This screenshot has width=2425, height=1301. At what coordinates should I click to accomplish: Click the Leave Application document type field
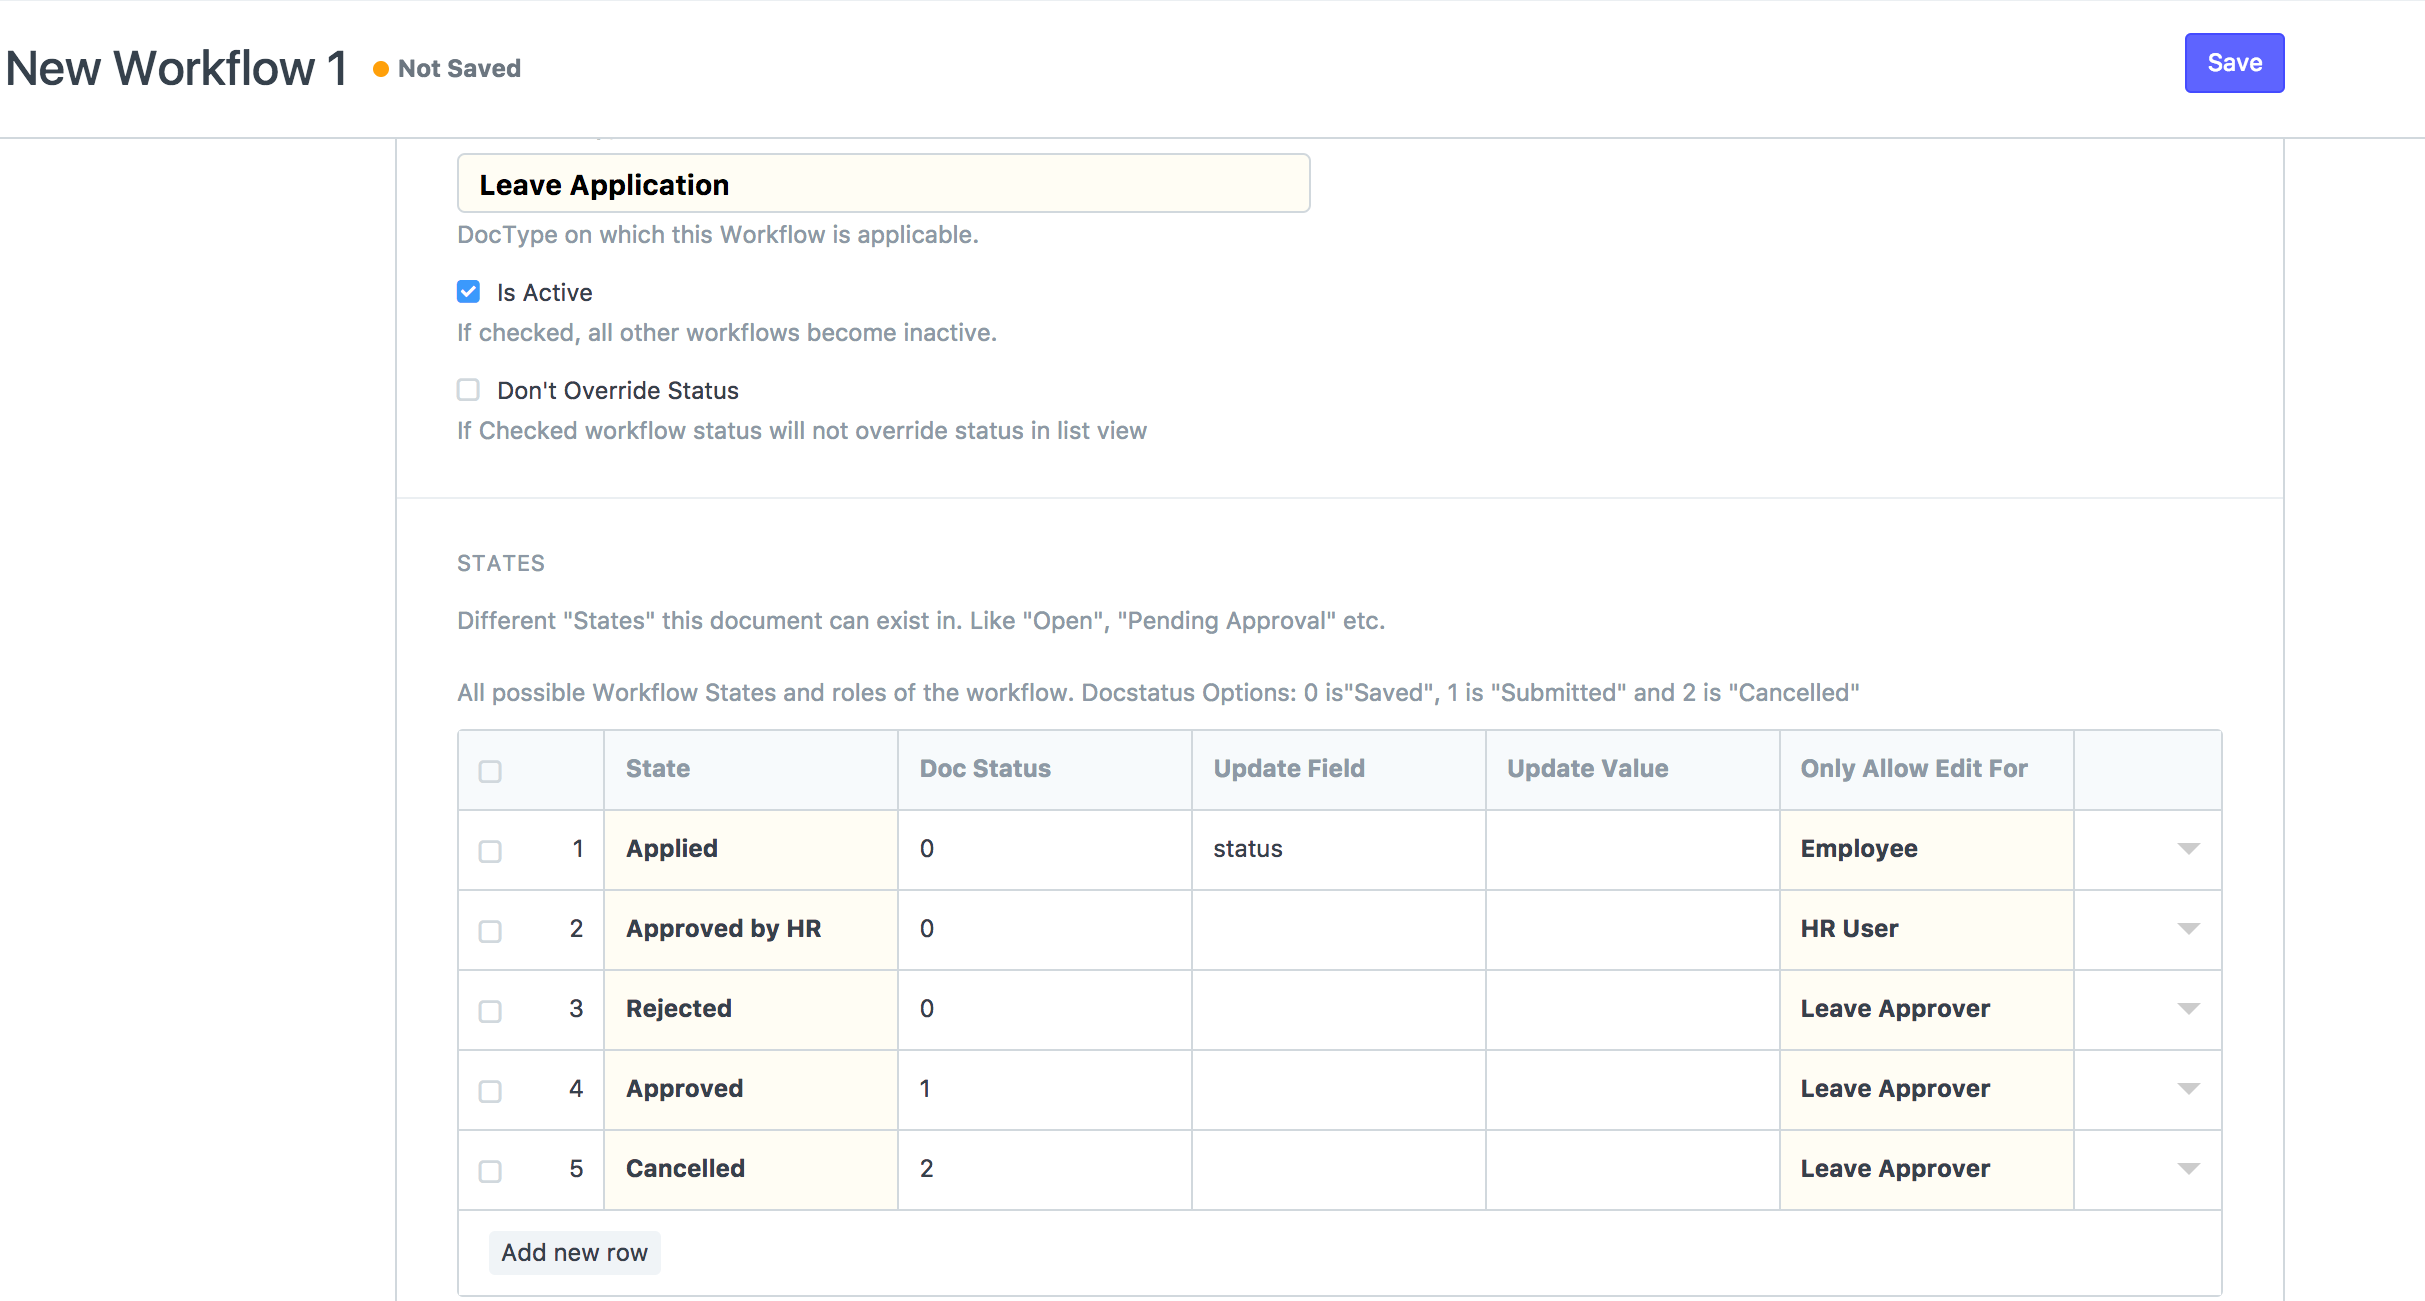883,184
